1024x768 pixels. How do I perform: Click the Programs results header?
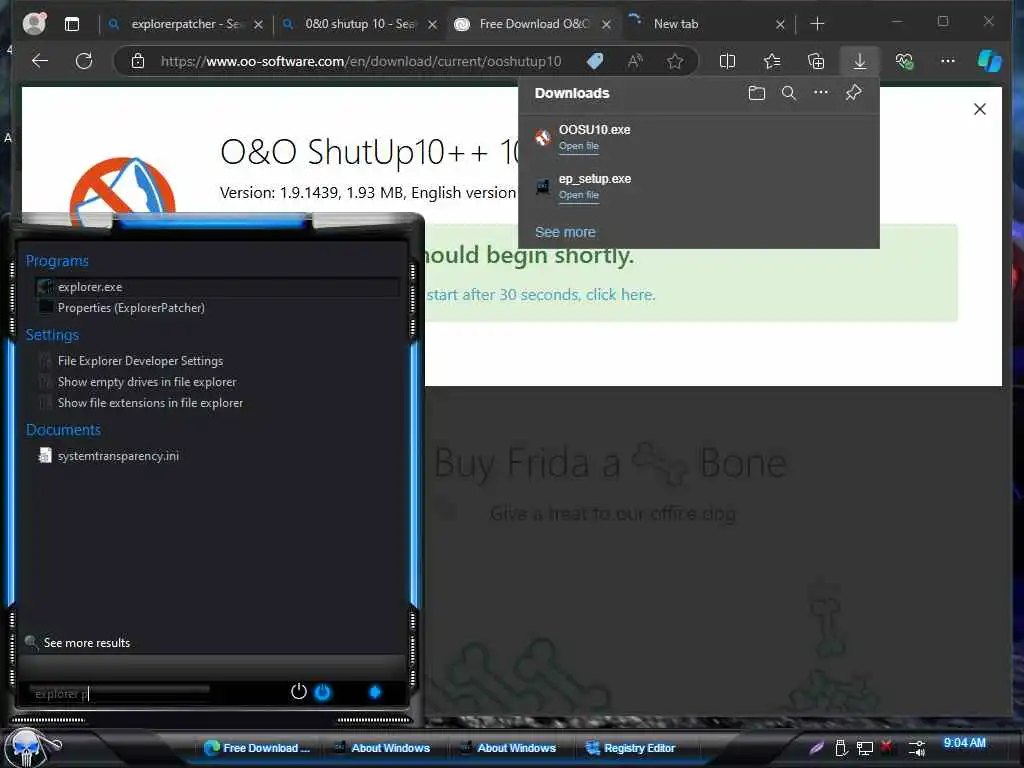point(57,261)
